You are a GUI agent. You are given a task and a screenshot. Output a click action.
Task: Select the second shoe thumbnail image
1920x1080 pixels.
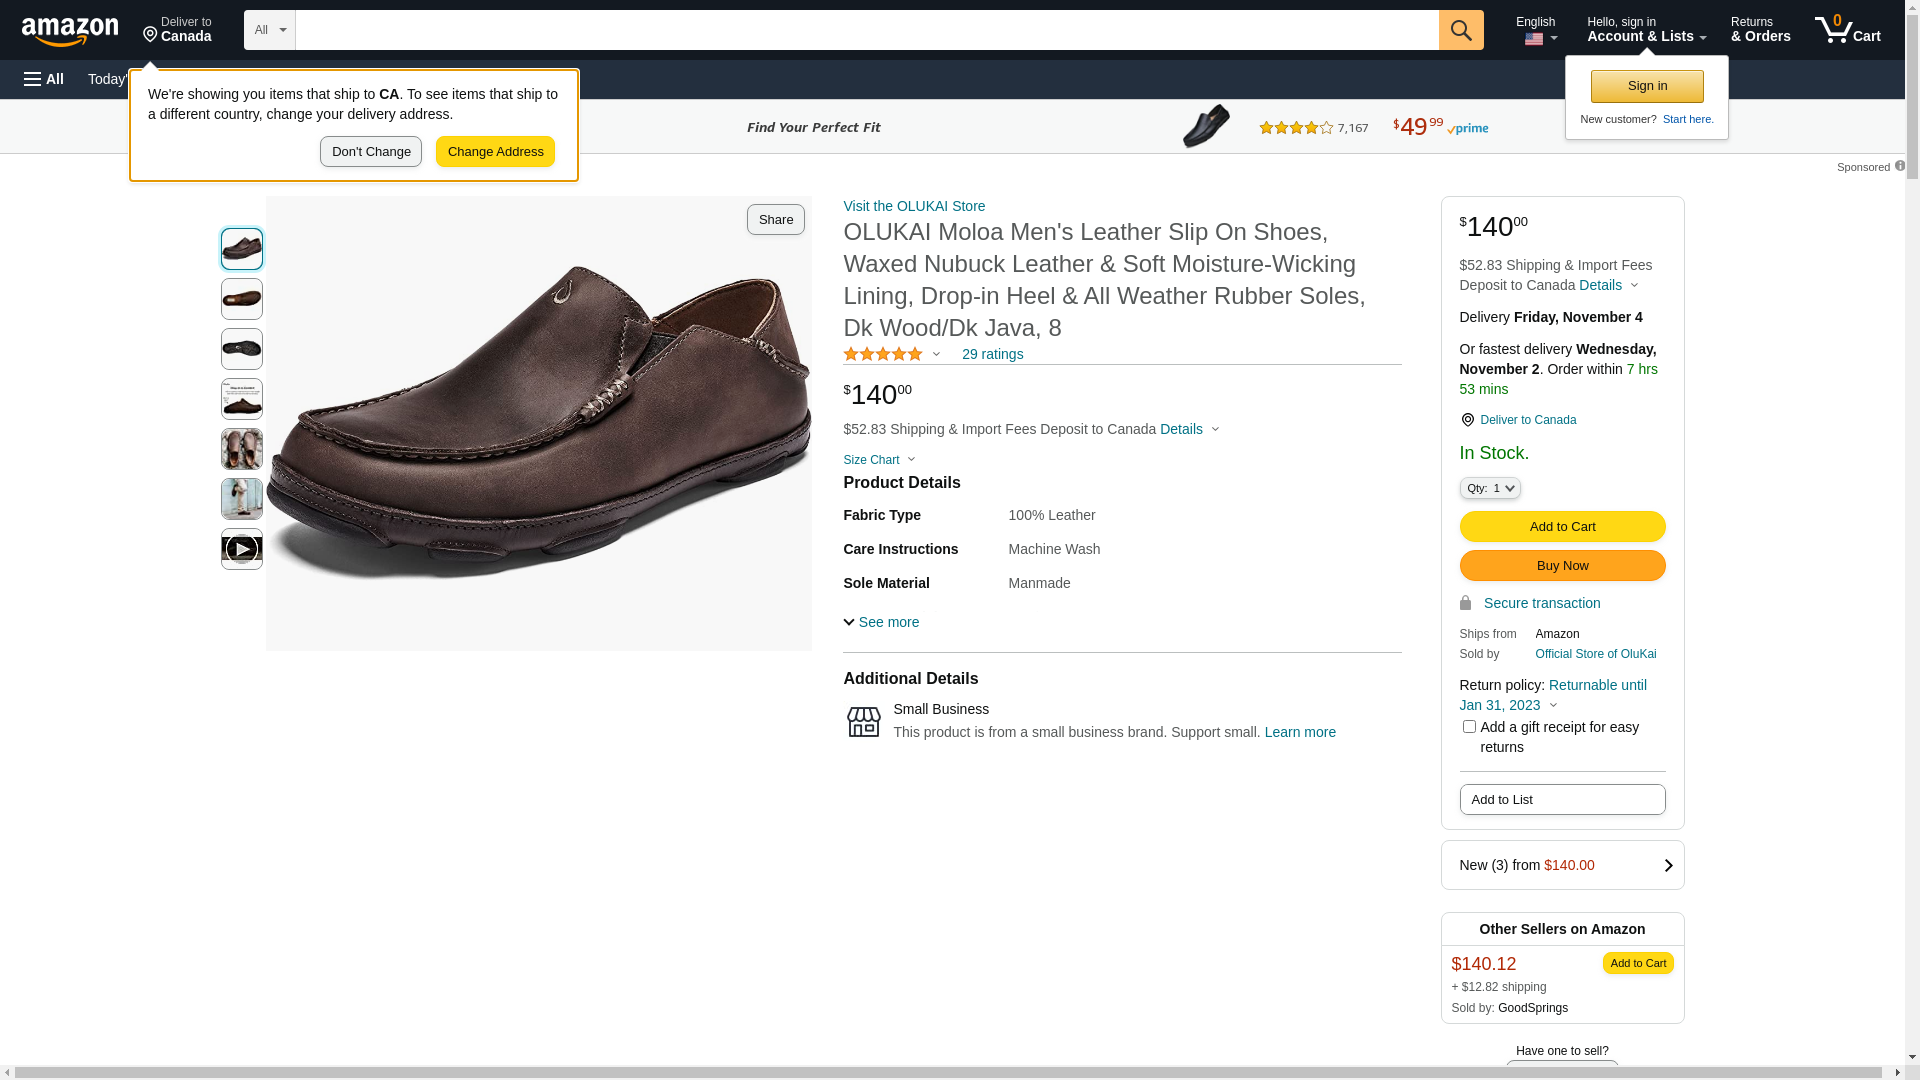(242, 299)
